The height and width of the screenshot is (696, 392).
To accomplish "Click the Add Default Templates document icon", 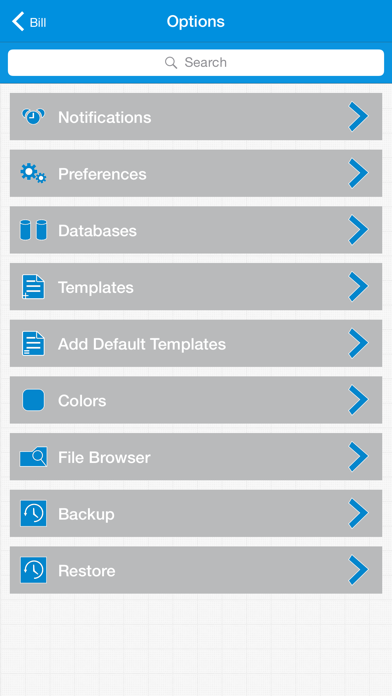I will coord(33,344).
